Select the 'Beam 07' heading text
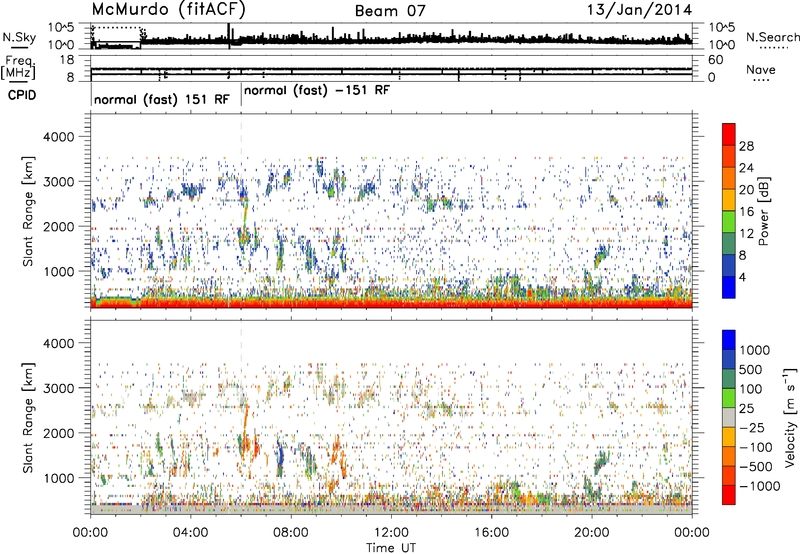800x554 pixels. [390, 11]
